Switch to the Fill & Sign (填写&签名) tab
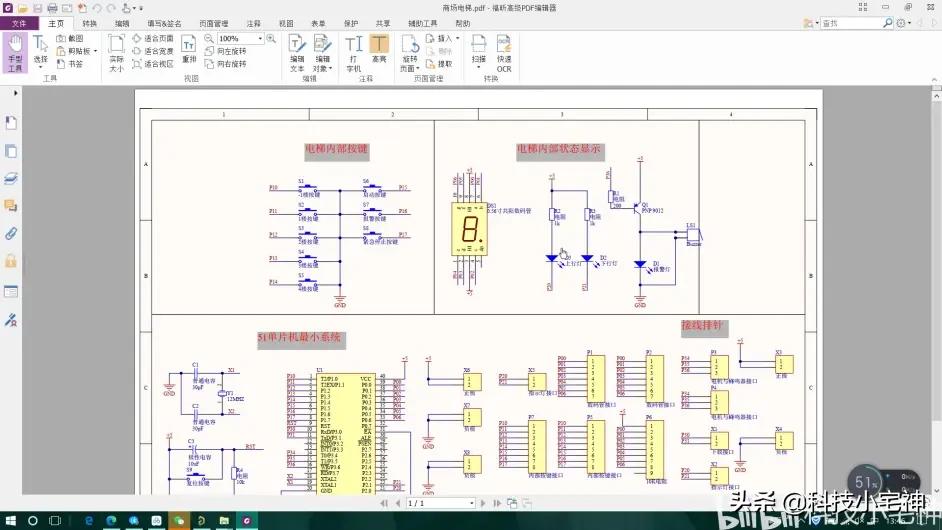Viewport: 942px width, 530px height. pos(165,23)
